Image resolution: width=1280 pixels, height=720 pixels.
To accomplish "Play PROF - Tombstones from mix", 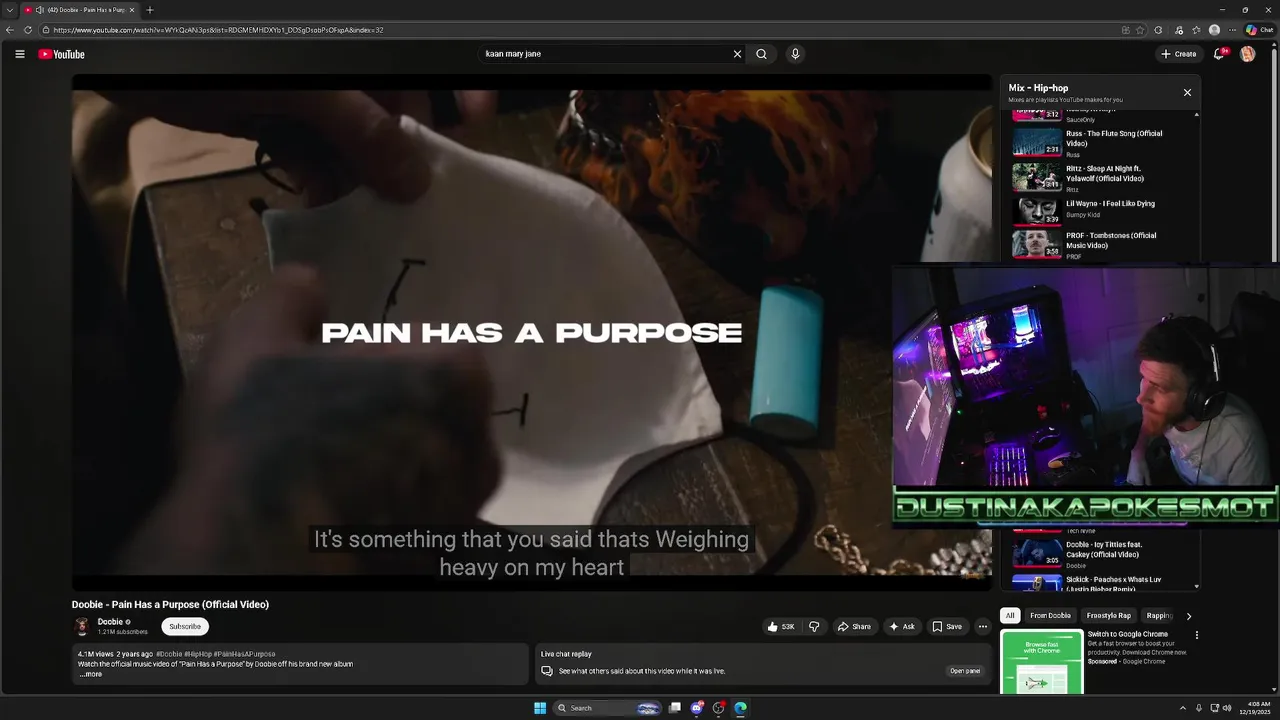I will pos(1105,245).
